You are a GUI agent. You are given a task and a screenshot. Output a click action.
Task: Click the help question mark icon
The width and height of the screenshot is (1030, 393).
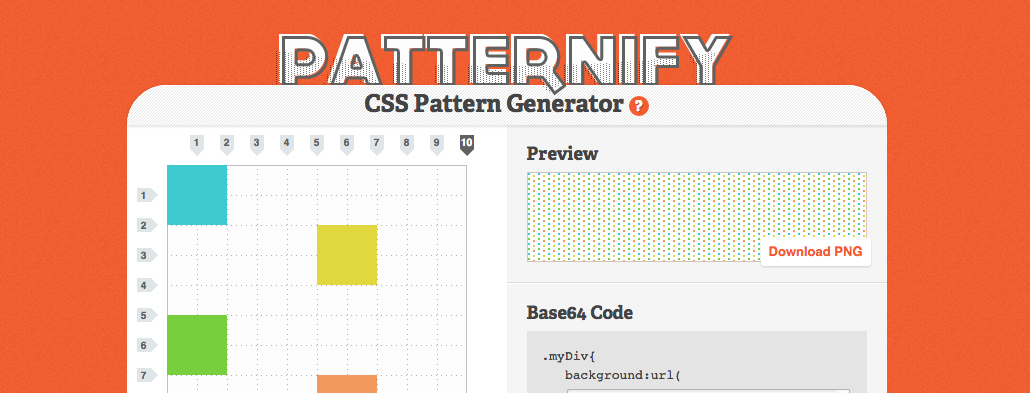[x=638, y=106]
